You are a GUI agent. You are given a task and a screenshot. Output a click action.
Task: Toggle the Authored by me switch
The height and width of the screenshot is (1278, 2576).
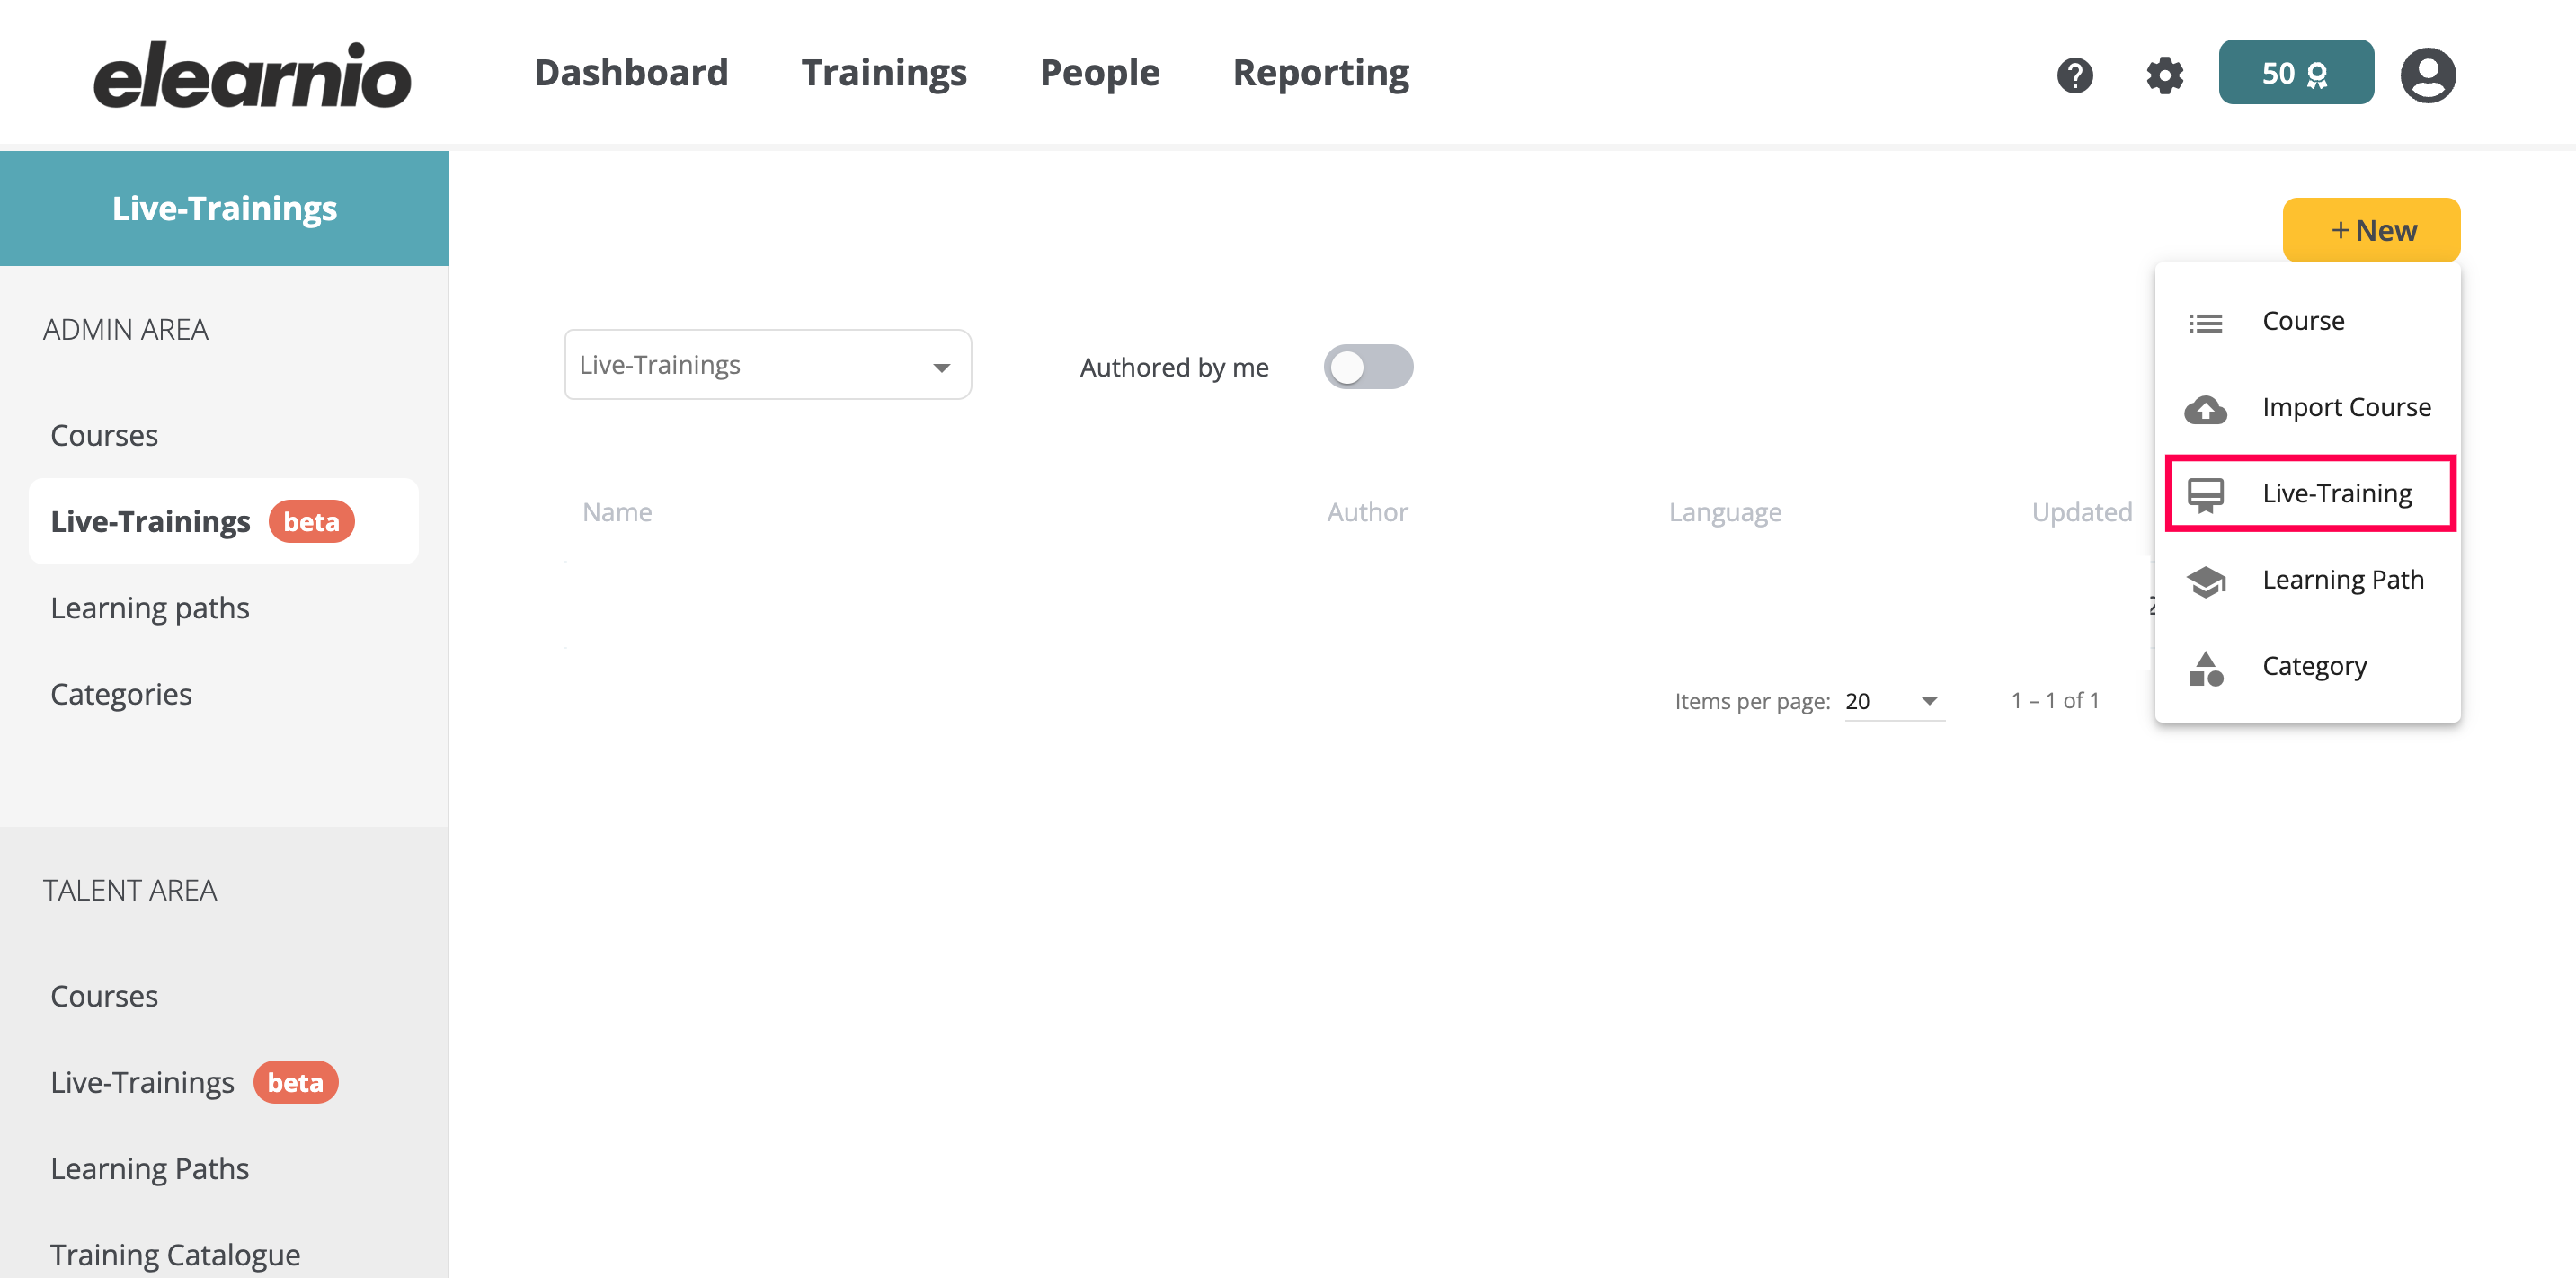tap(1367, 367)
